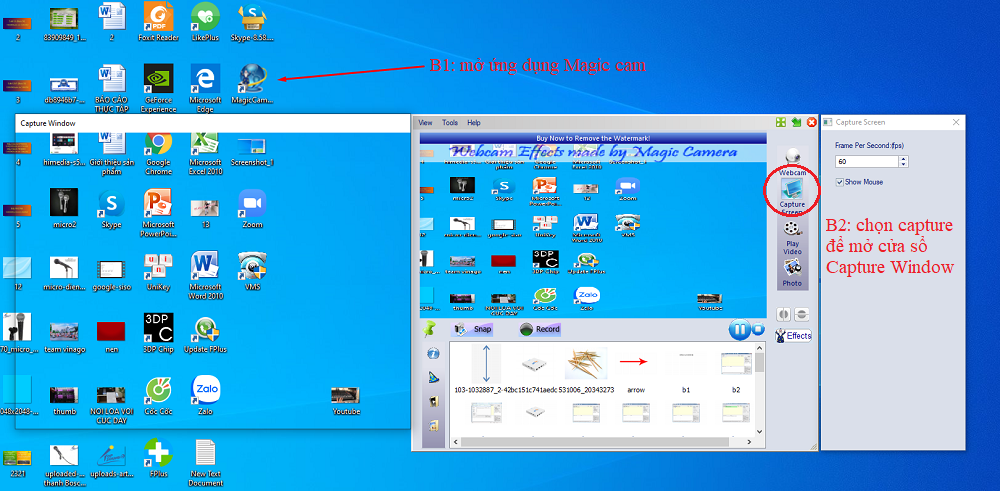Click the green pushpin icon
Viewport: 1000px width, 491px height.
(x=431, y=329)
